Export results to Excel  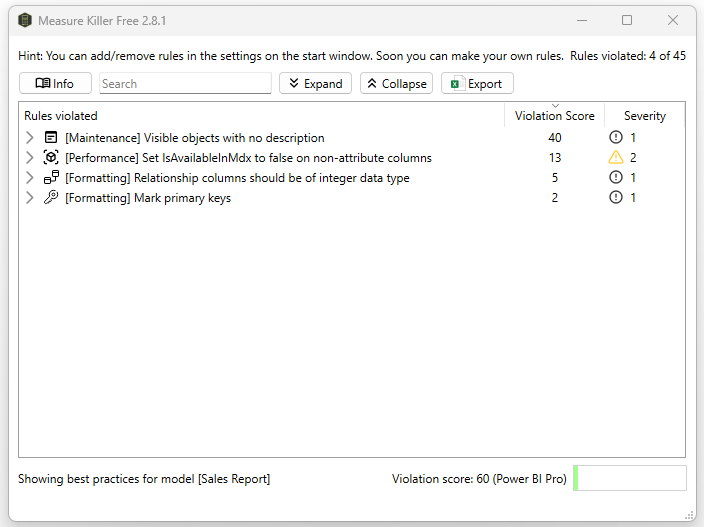477,84
